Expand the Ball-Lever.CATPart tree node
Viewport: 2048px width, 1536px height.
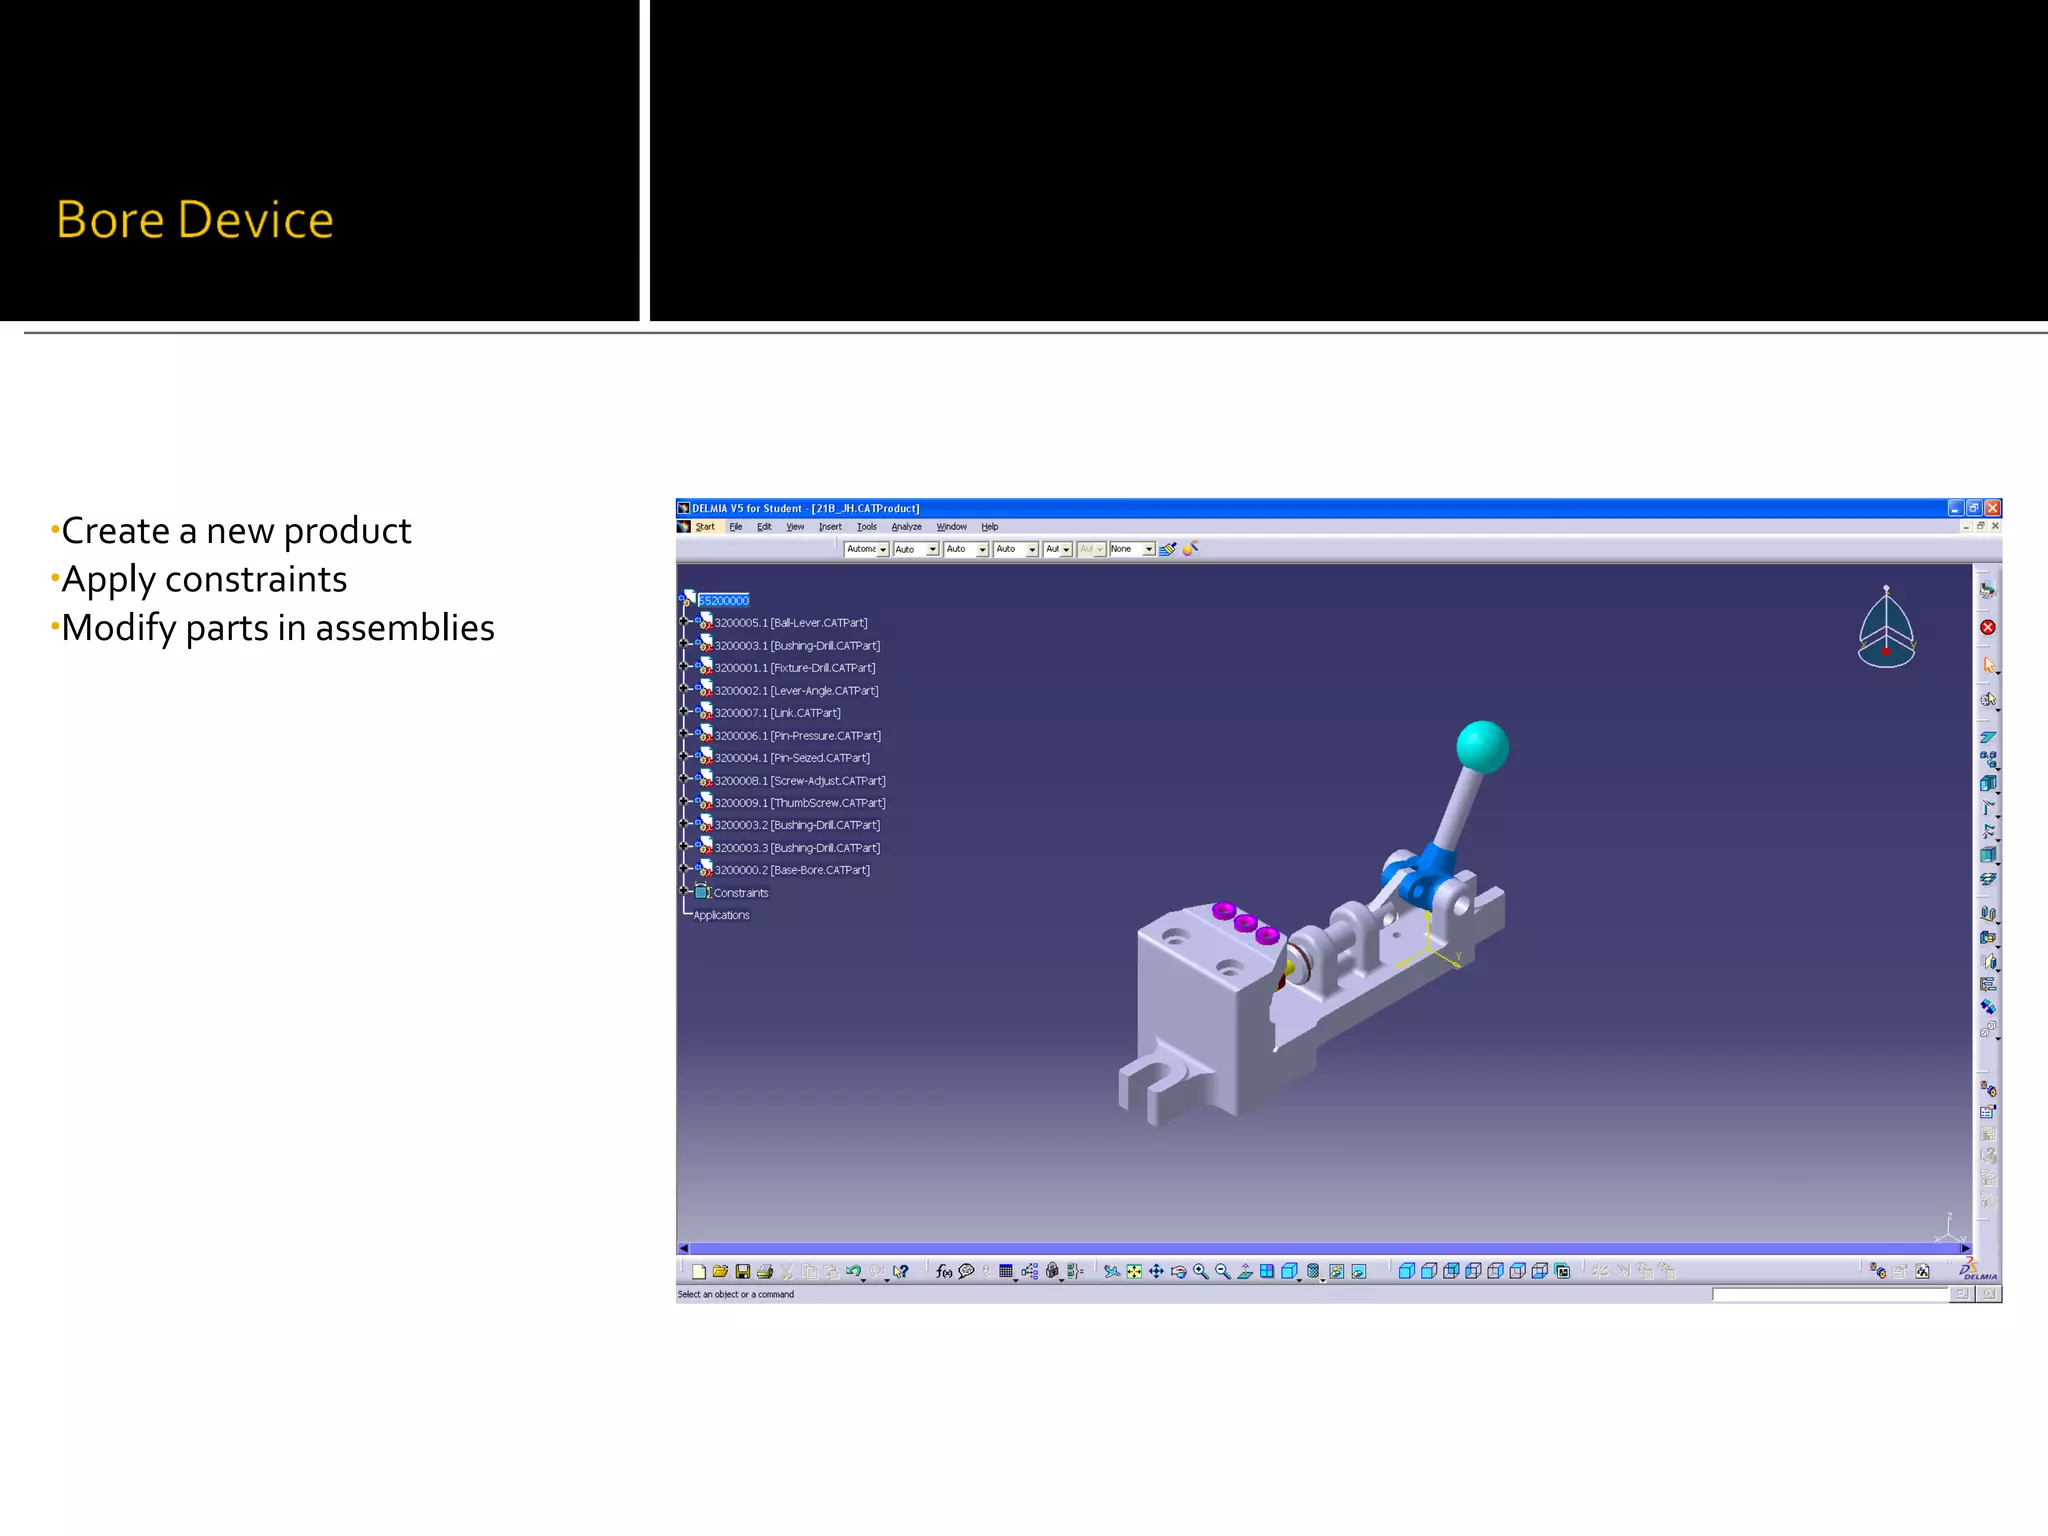(x=684, y=622)
